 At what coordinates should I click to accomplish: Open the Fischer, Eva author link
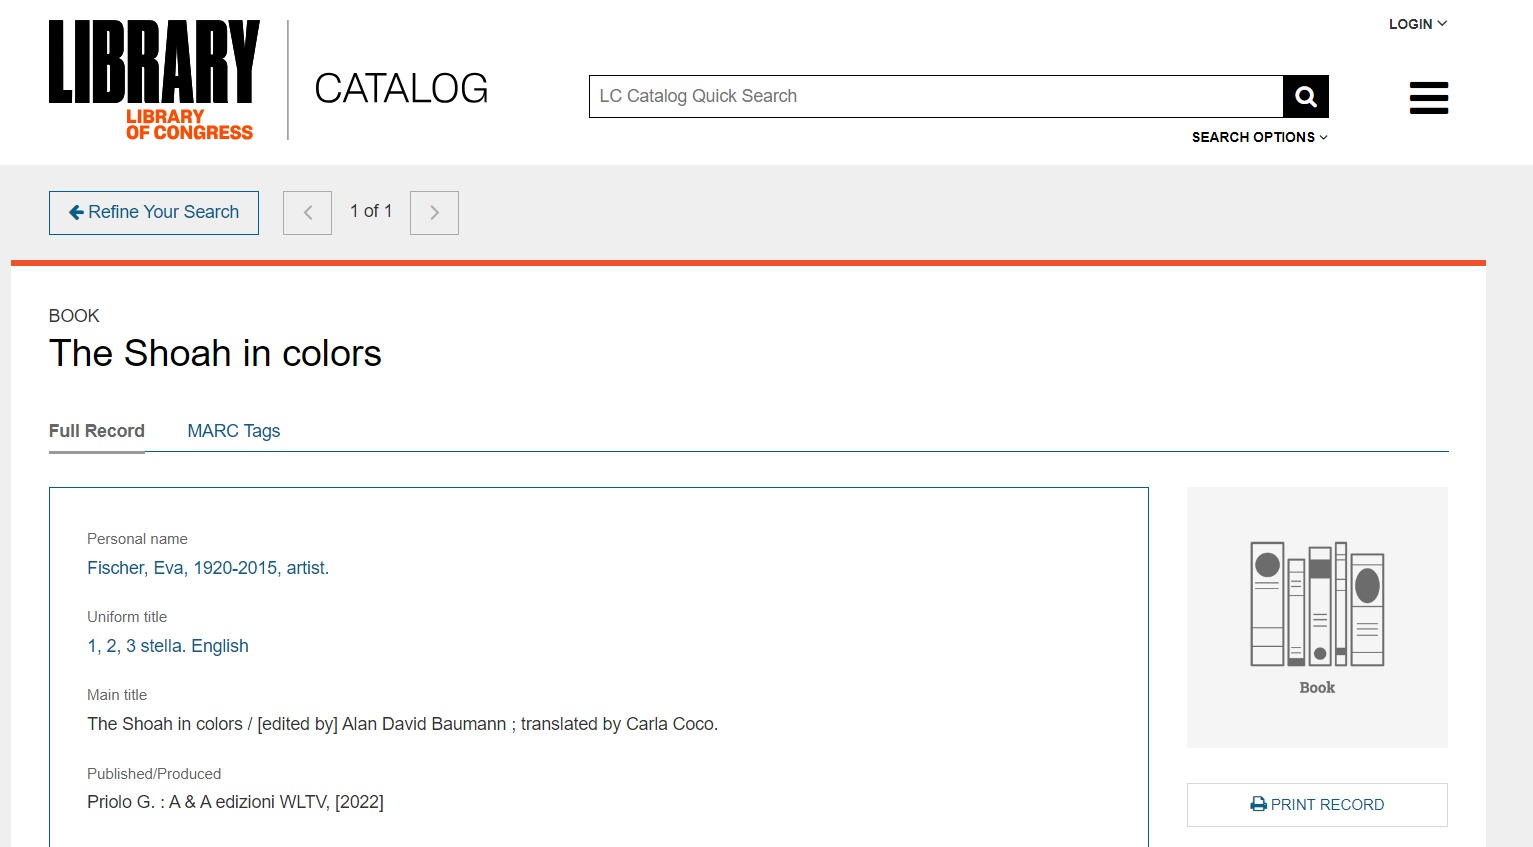pyautogui.click(x=208, y=568)
